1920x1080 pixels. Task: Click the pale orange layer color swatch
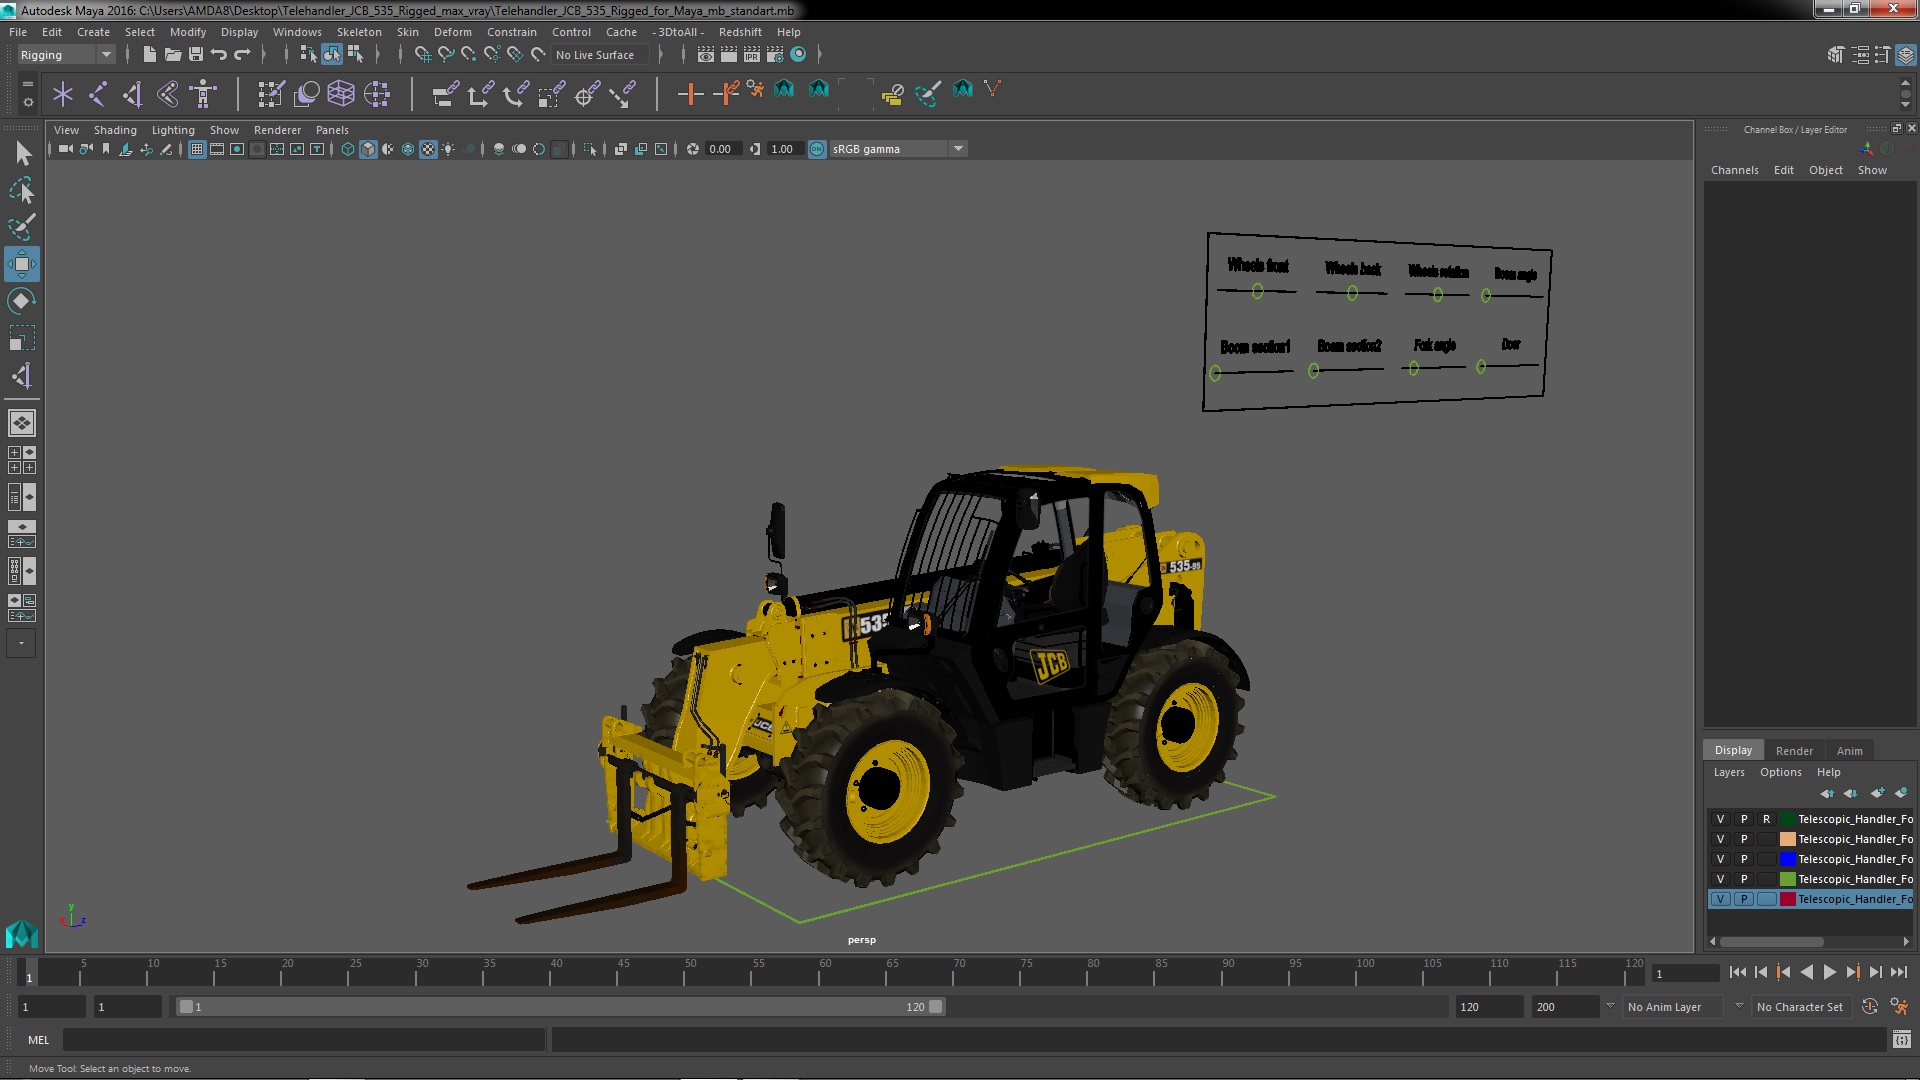point(1787,839)
